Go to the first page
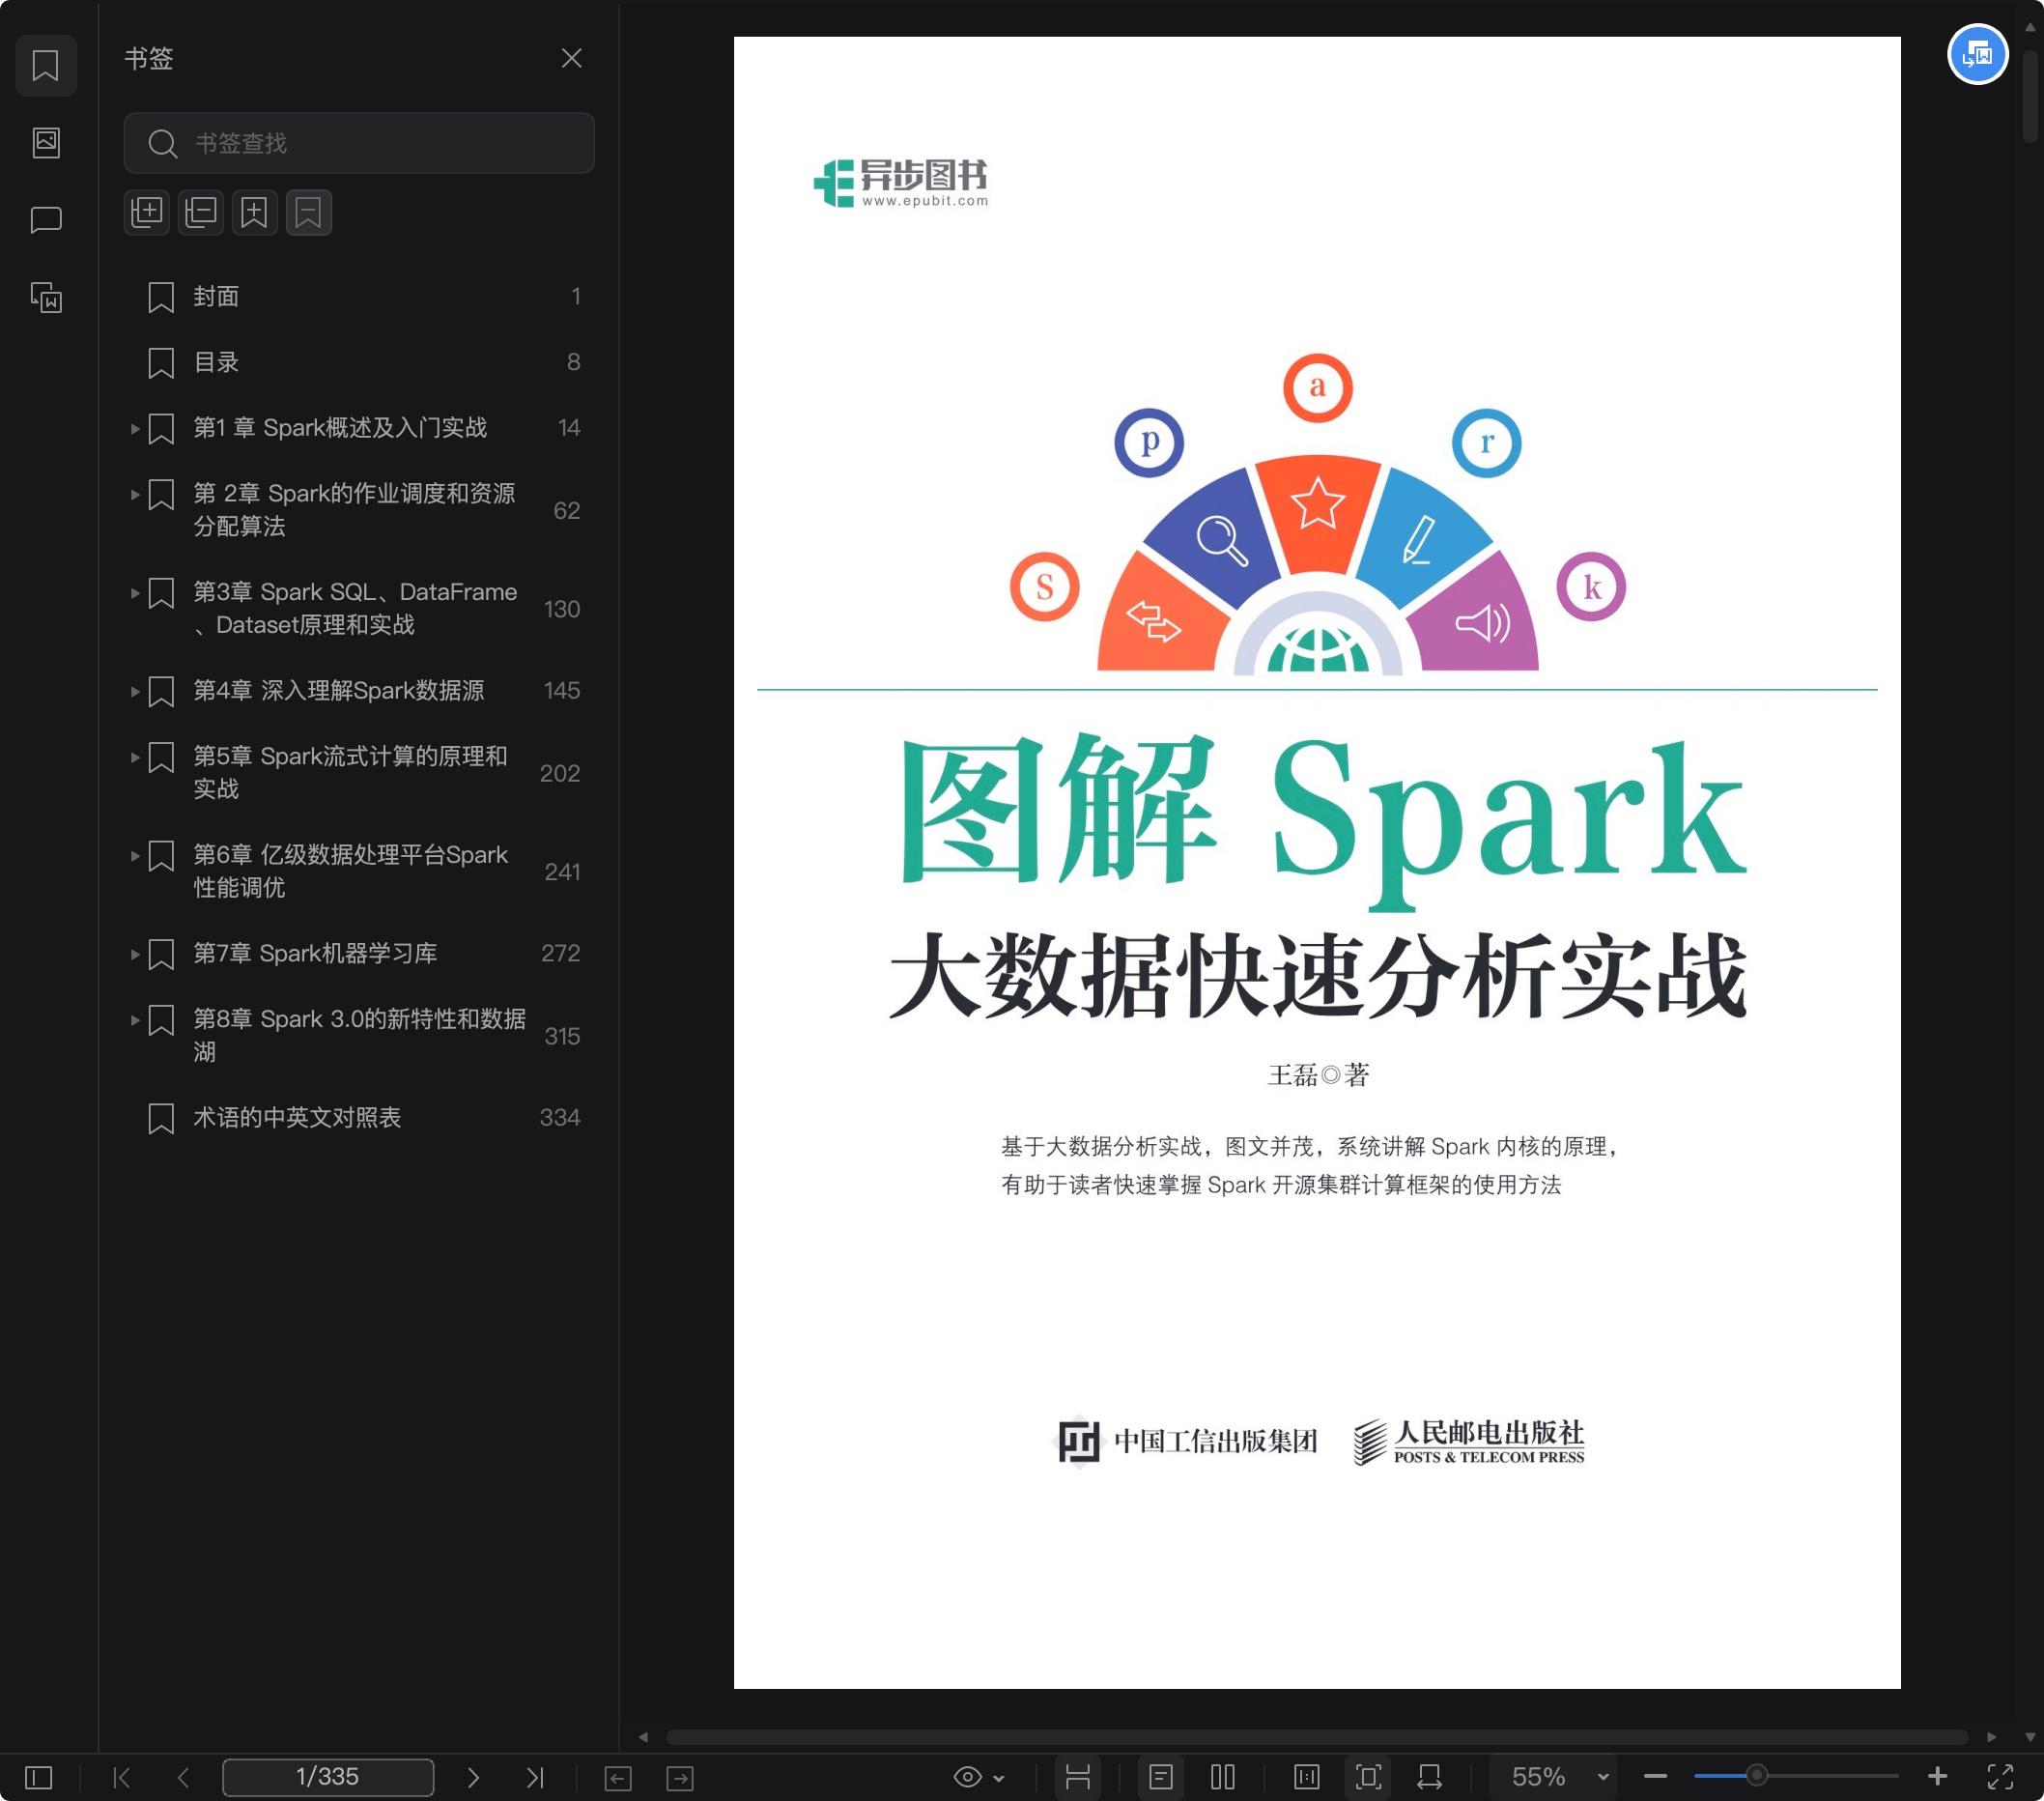Viewport: 2044px width, 1801px height. 122,1777
